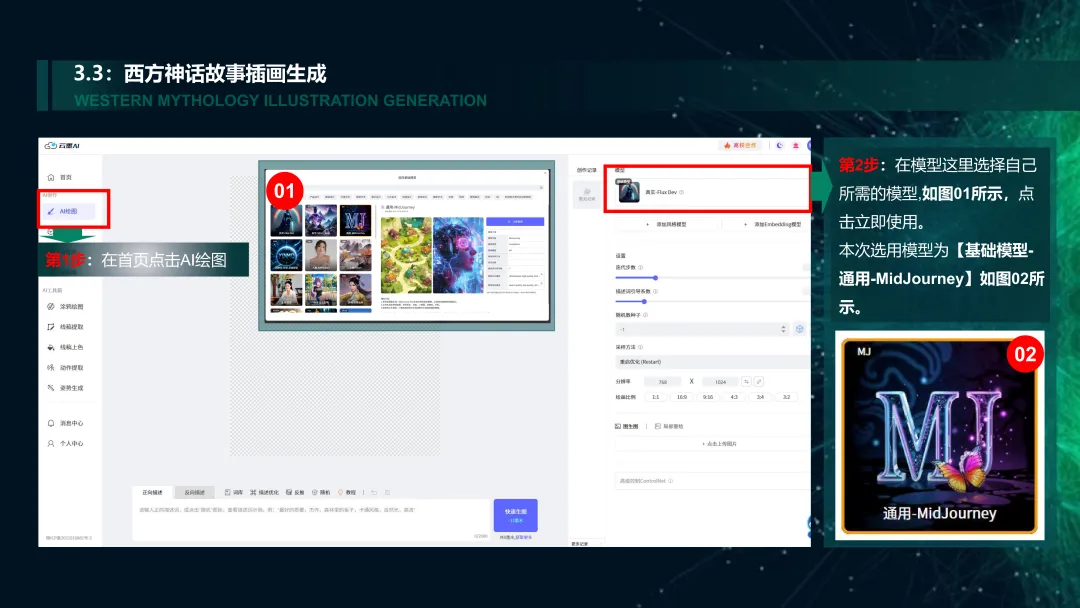The width and height of the screenshot is (1080, 608).
Task: Switch to the 图生图 tab
Action: pyautogui.click(x=627, y=427)
